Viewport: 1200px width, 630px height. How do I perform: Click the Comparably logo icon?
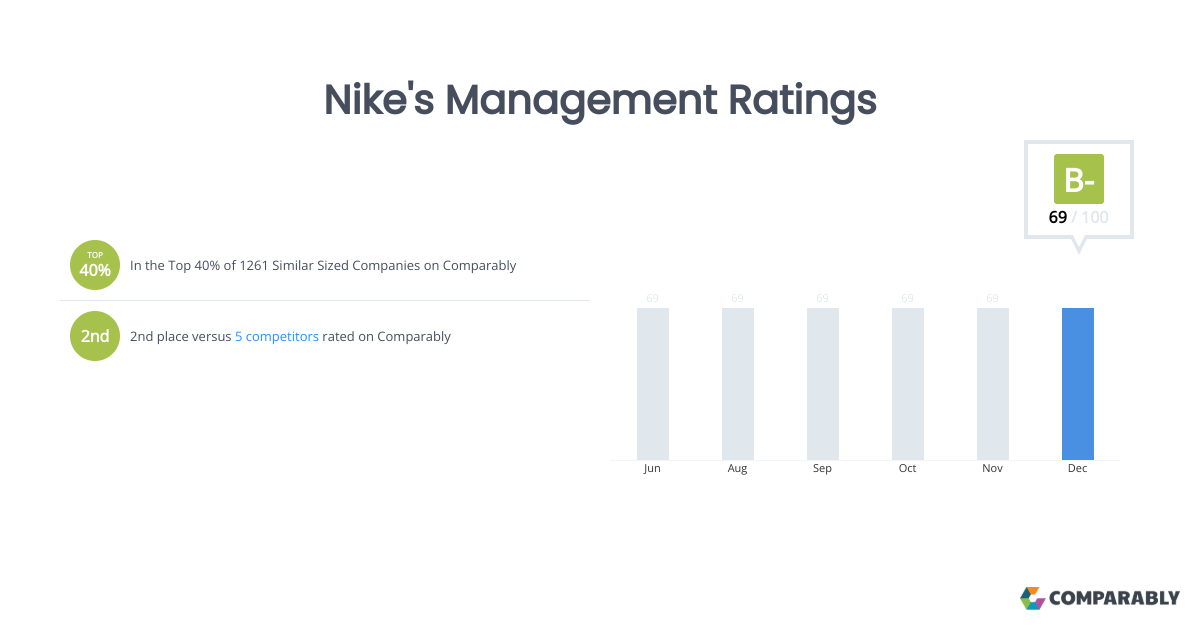(1032, 598)
